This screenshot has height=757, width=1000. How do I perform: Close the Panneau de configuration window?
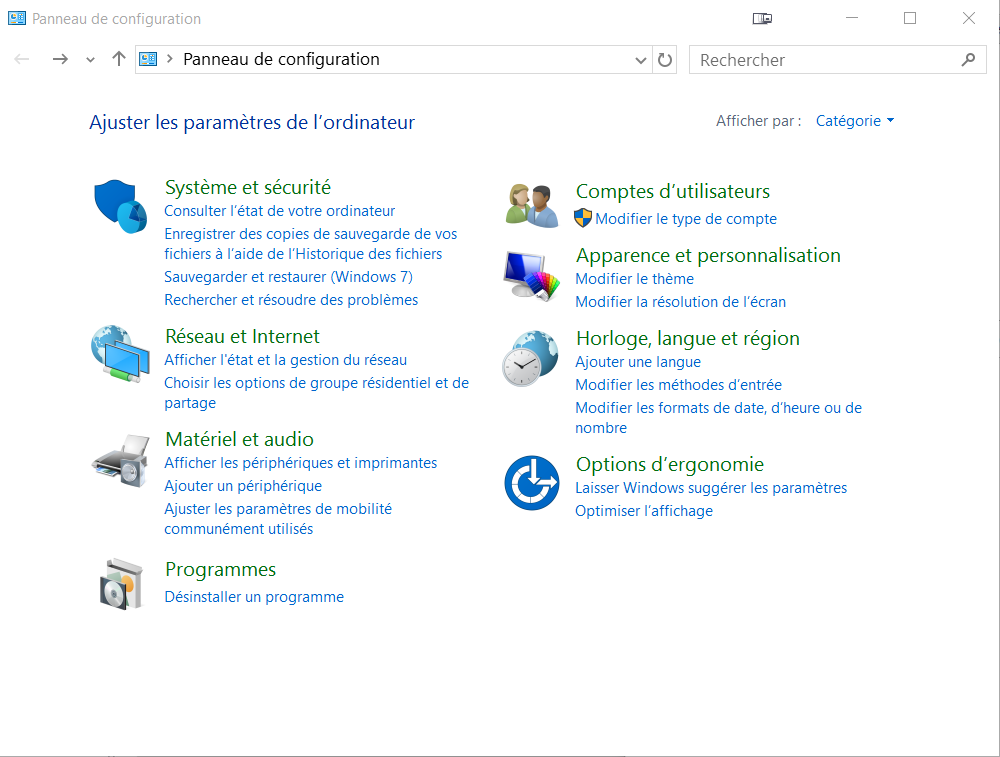969,18
